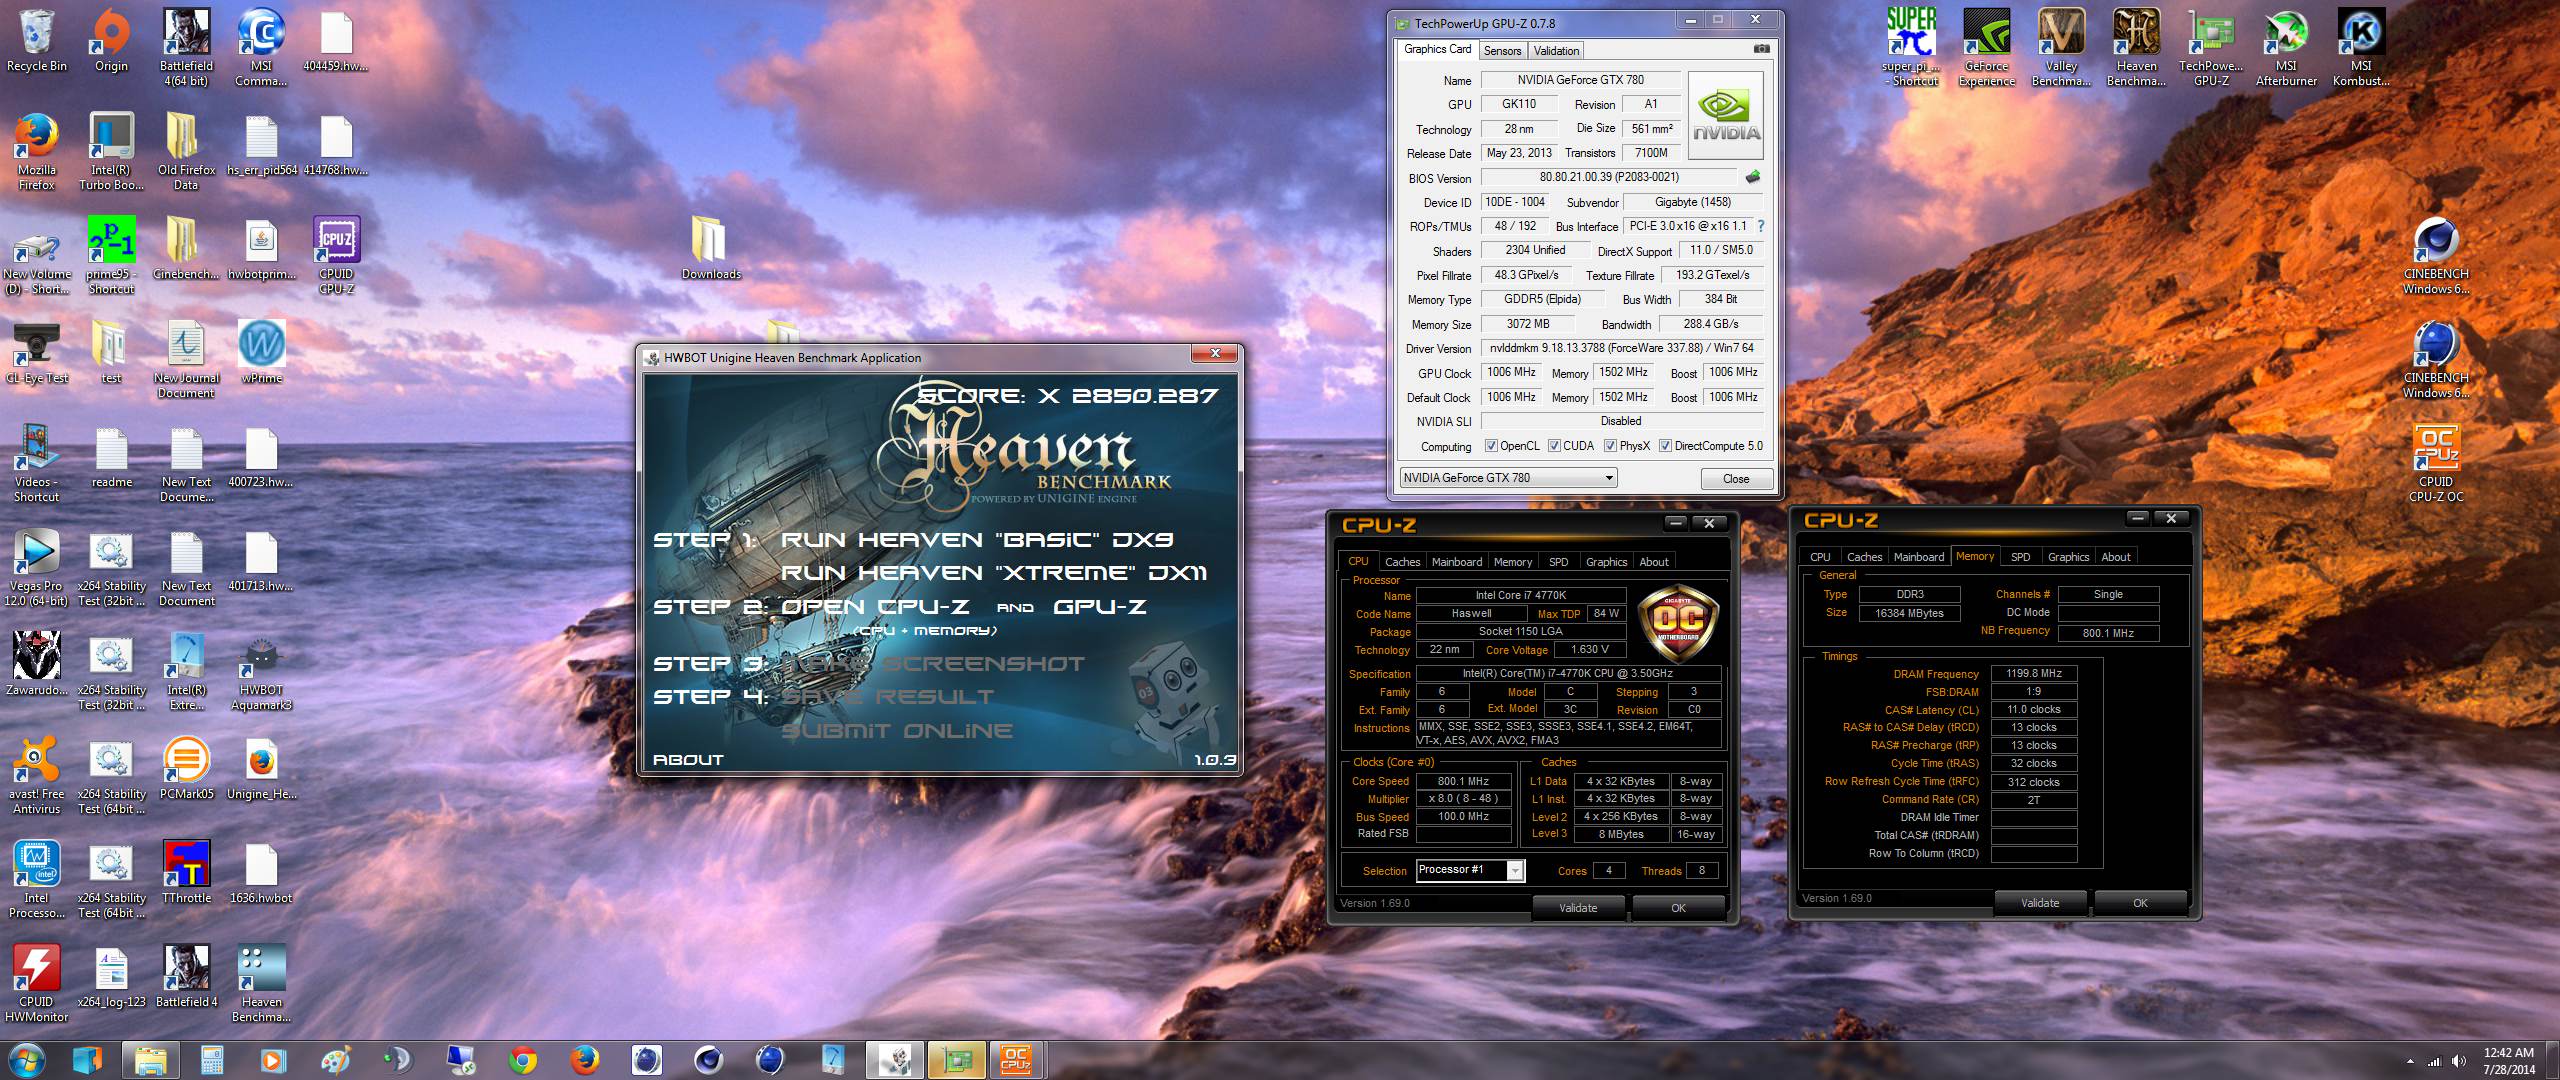Click OK in the right CPU-Z Memory window

click(x=2140, y=903)
